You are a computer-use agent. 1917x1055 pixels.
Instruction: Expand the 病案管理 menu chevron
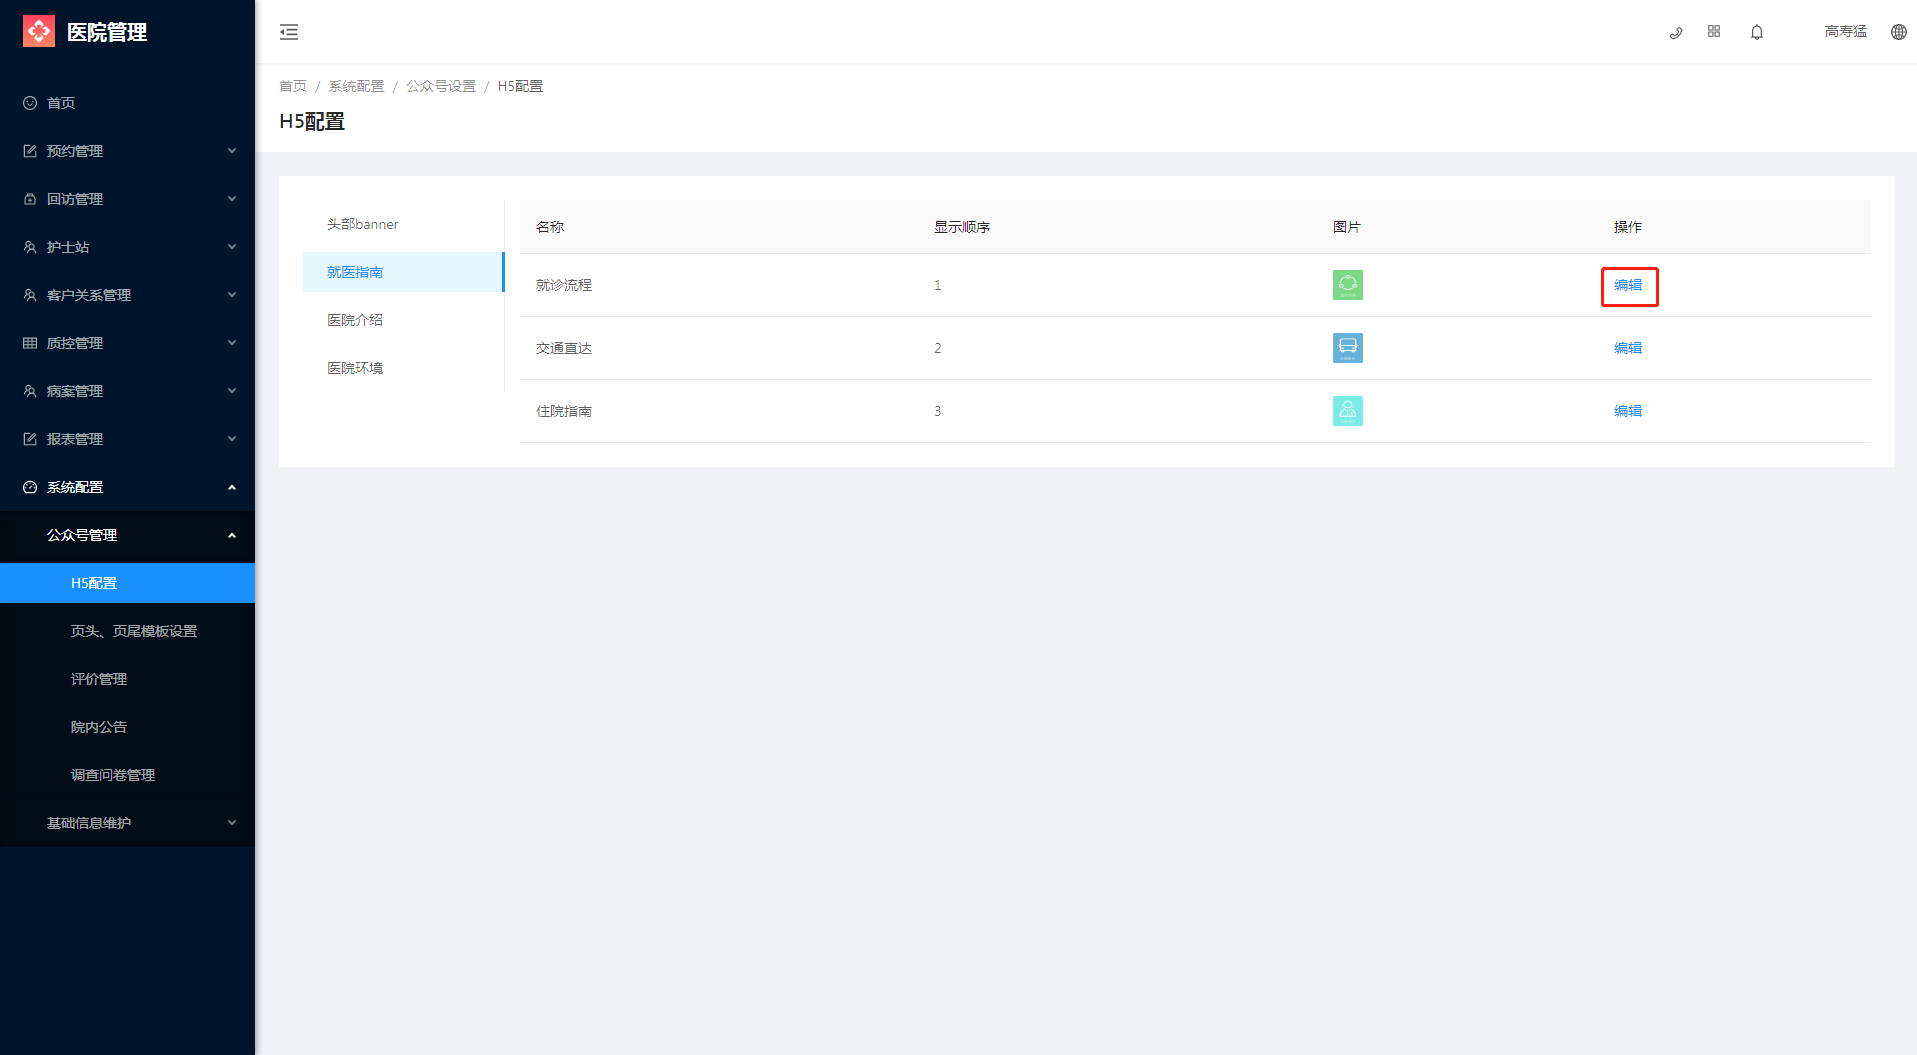click(232, 391)
